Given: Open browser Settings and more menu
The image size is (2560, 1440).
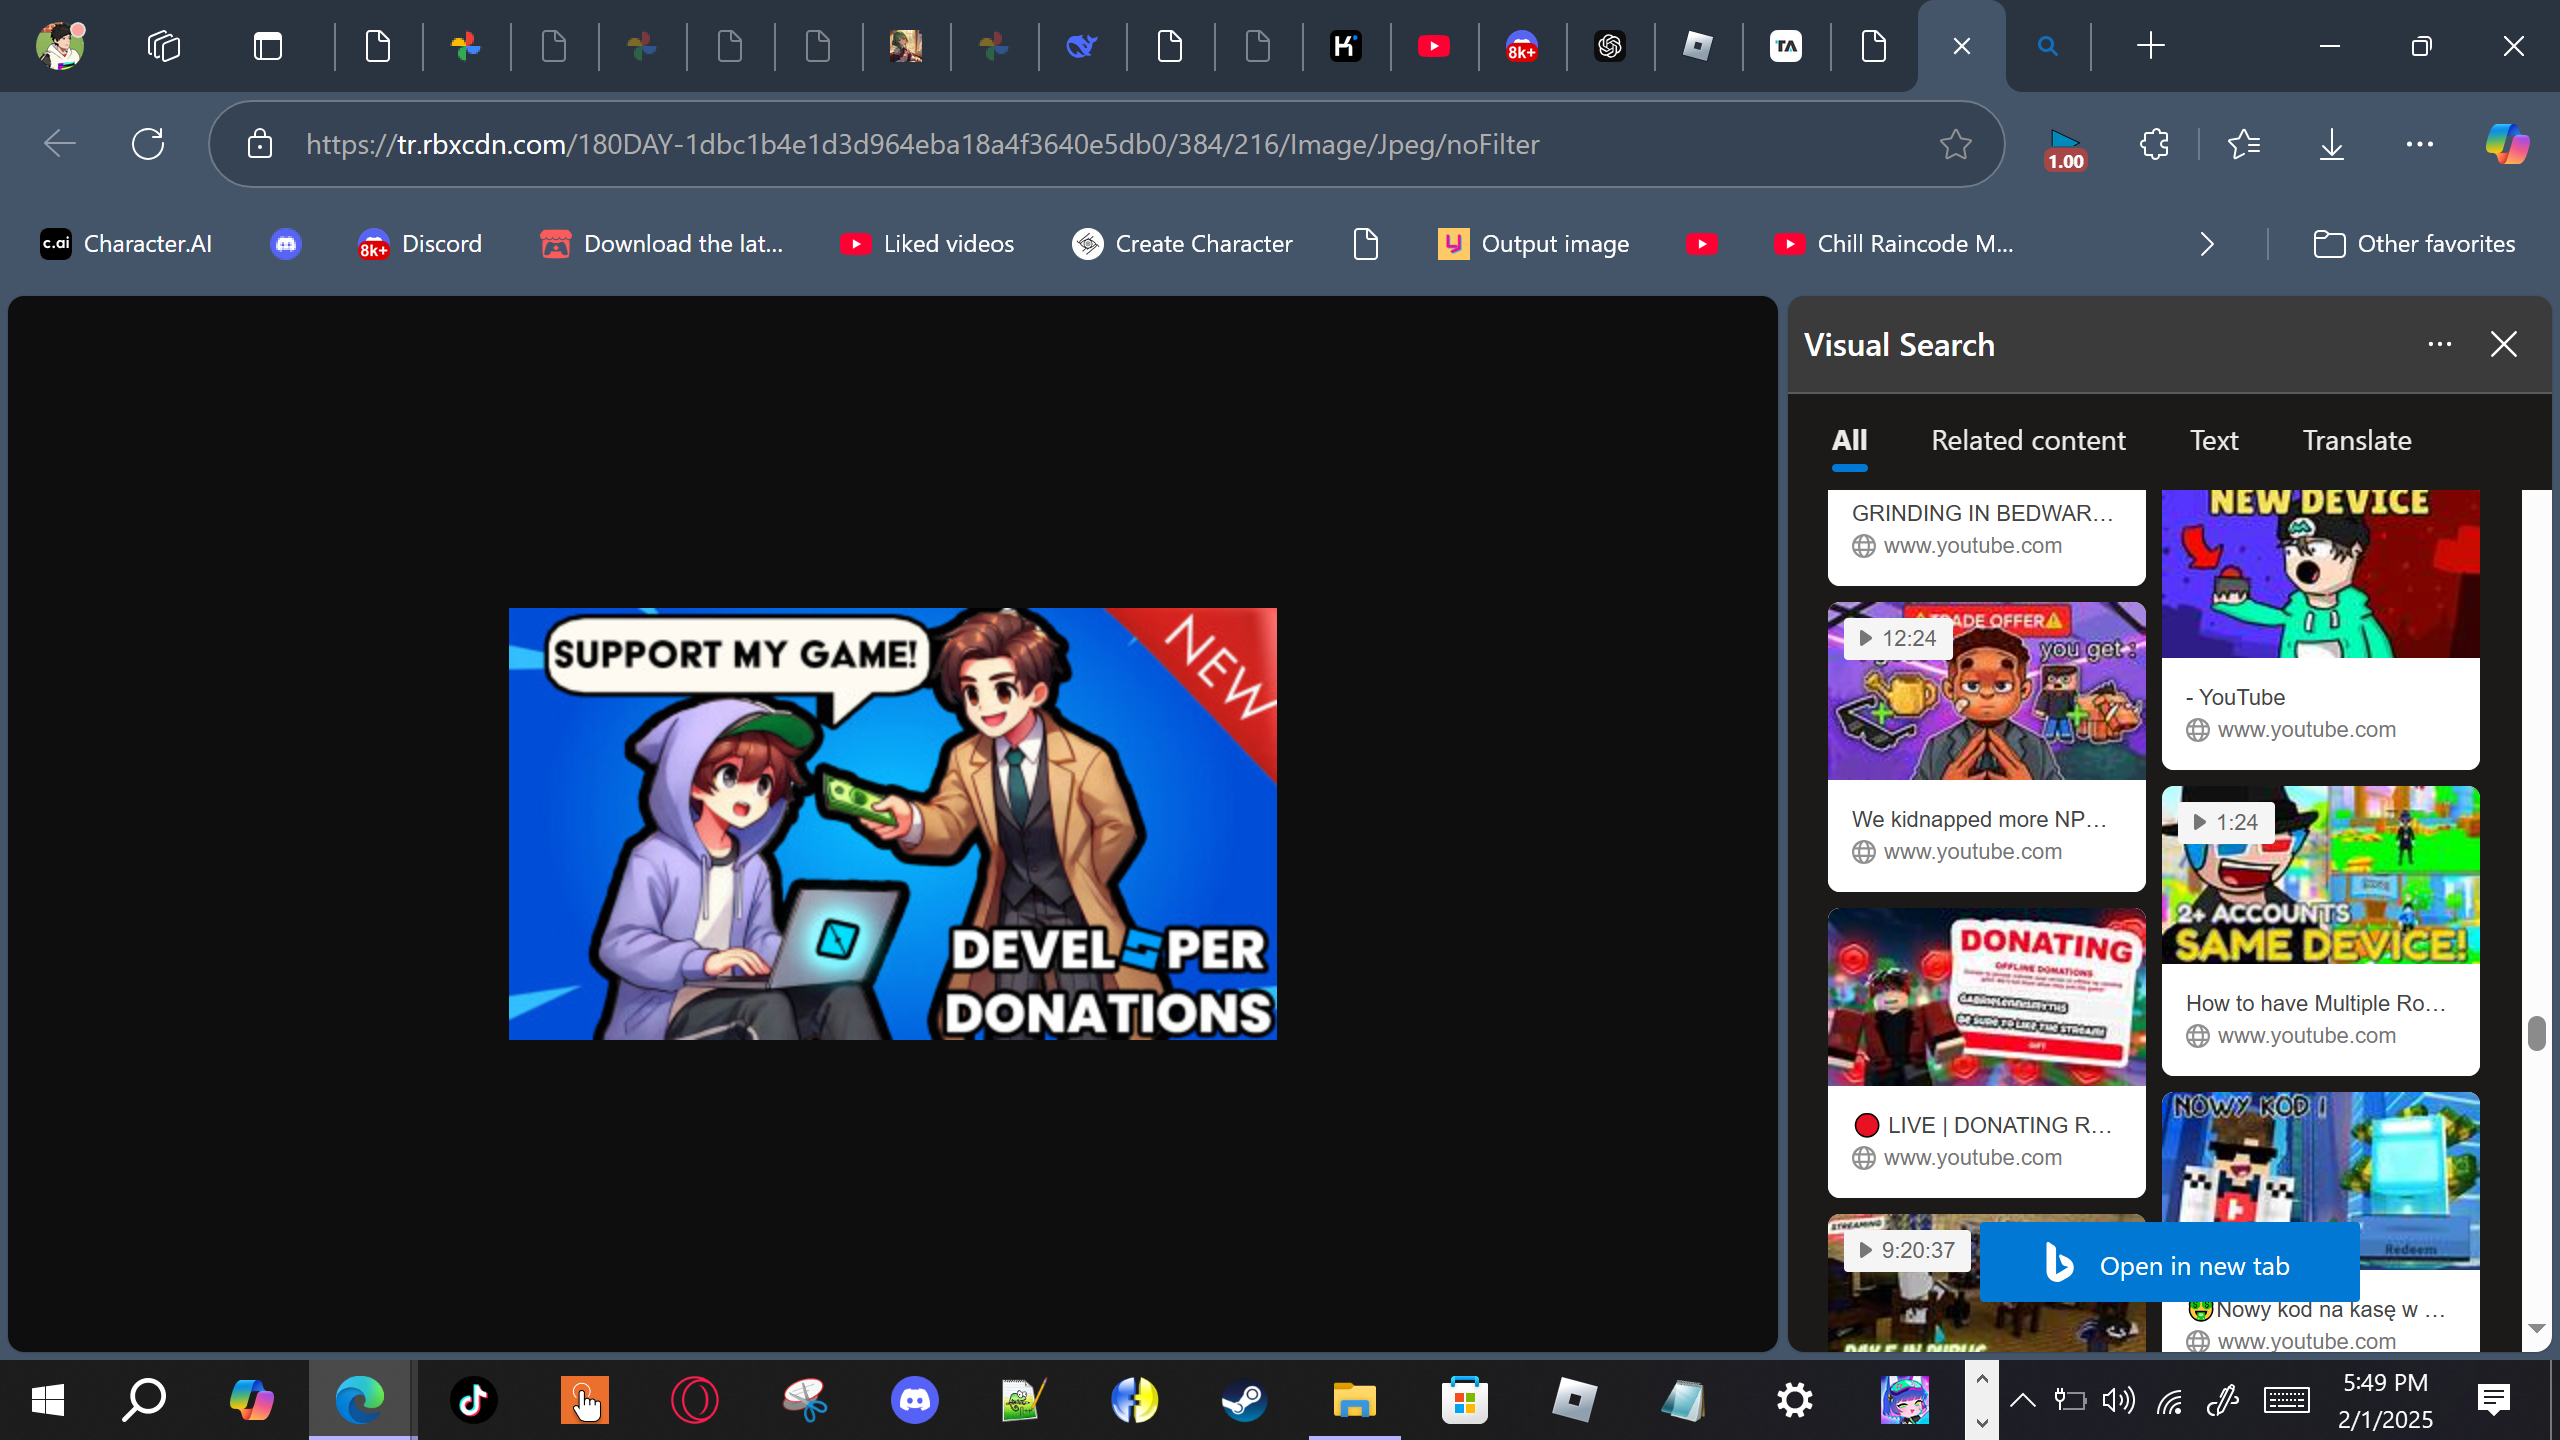Looking at the screenshot, I should pyautogui.click(x=2419, y=144).
